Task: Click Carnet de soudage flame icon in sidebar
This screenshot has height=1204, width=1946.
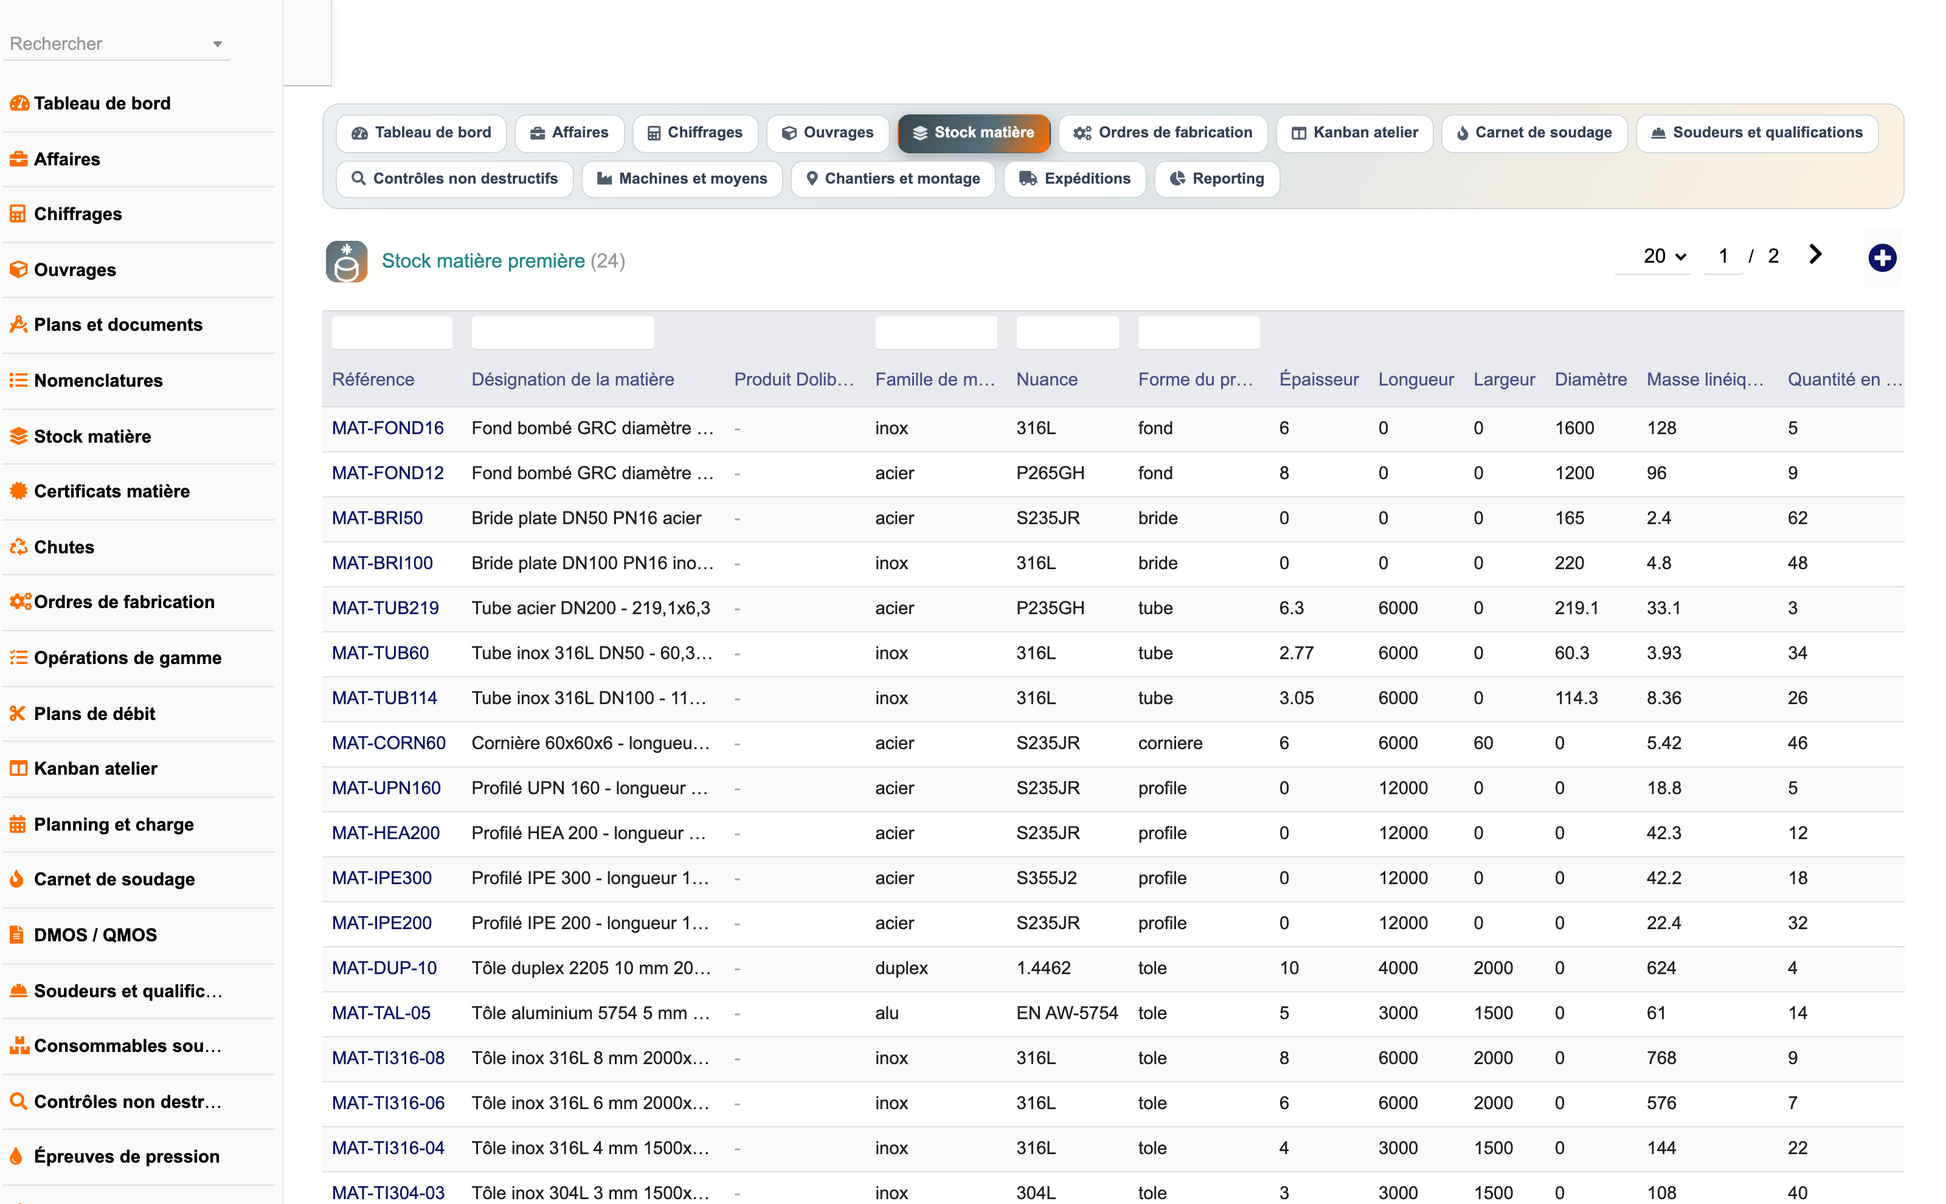Action: click(18, 880)
